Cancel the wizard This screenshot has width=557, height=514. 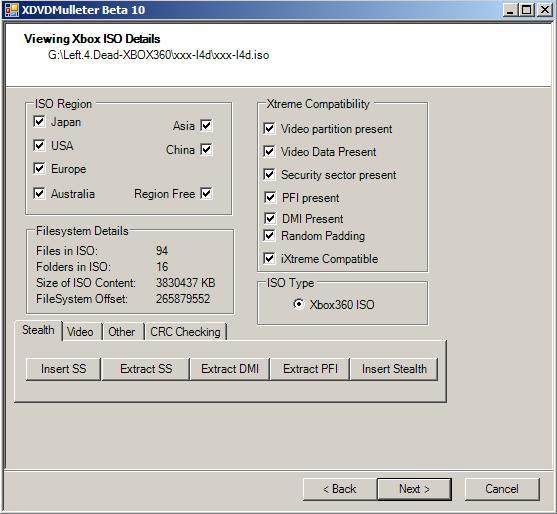pyautogui.click(x=502, y=489)
